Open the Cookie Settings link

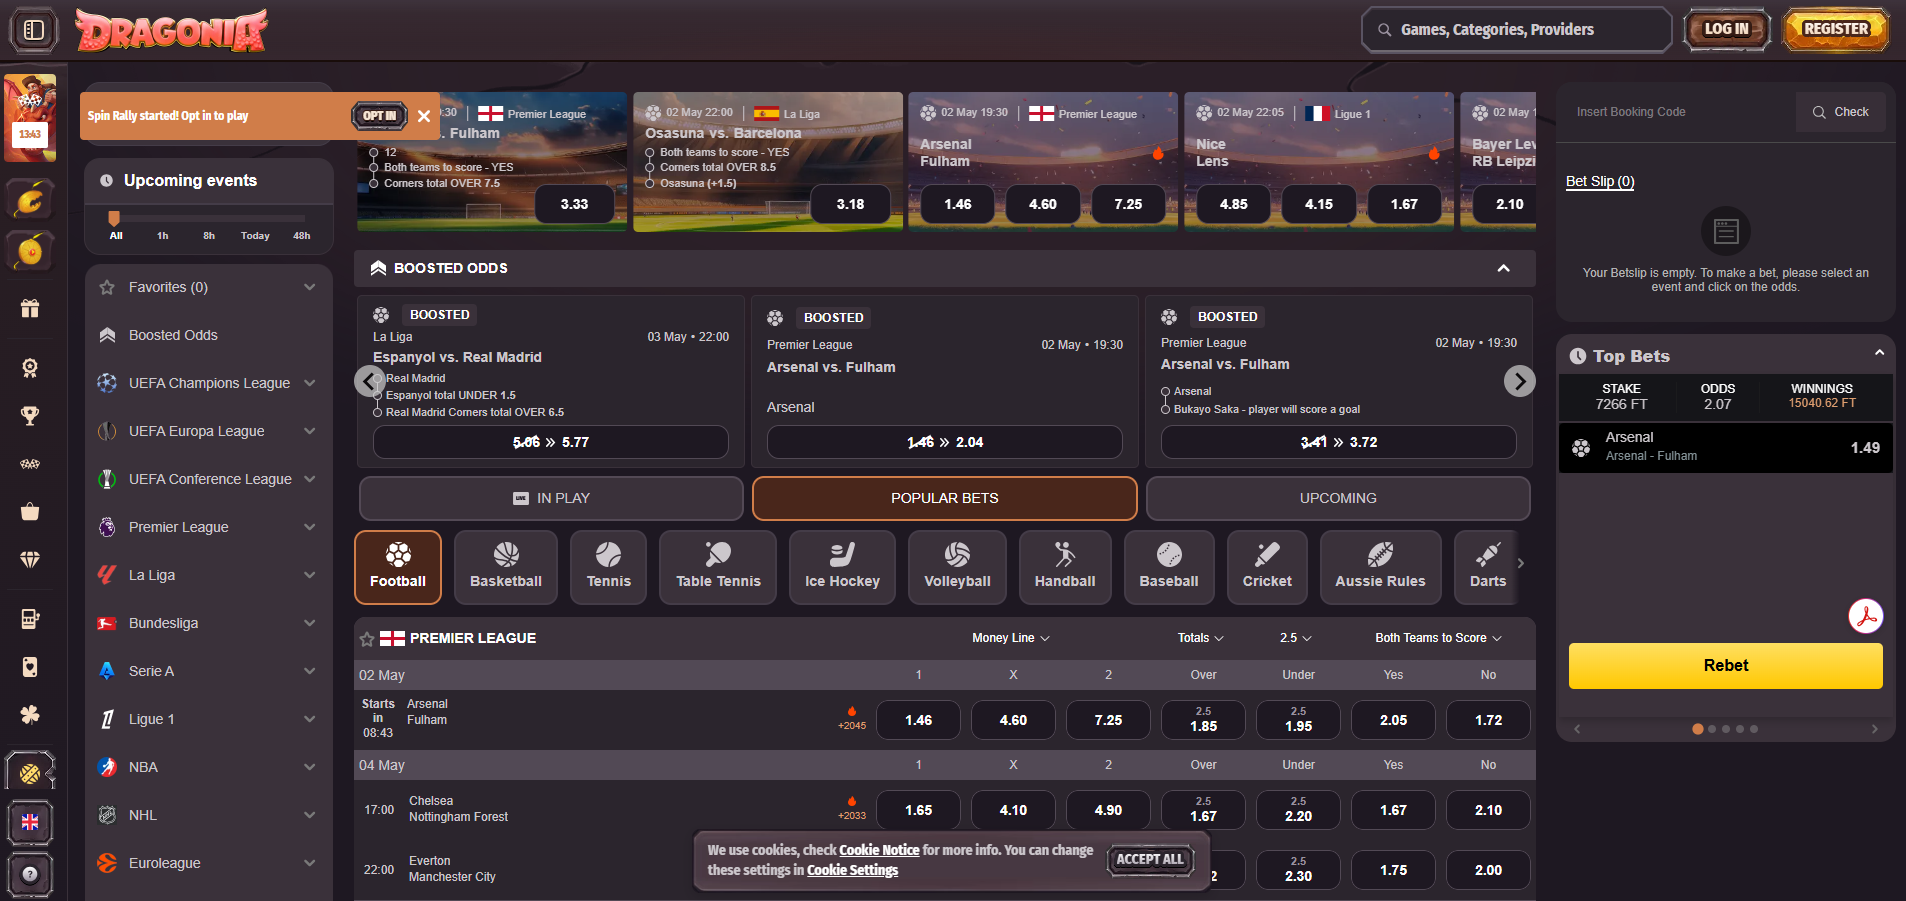(853, 871)
